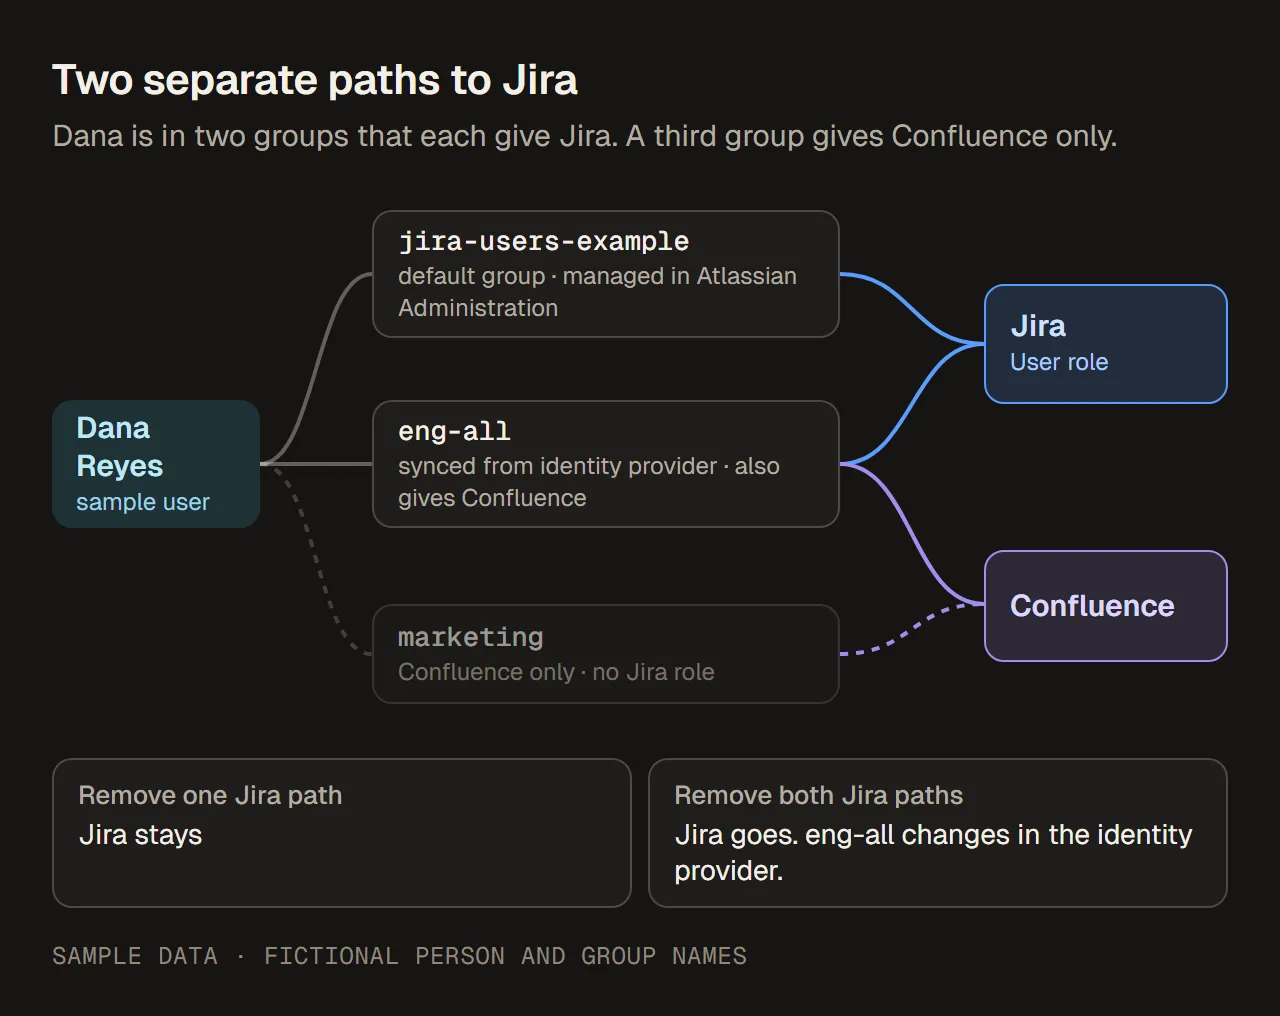The width and height of the screenshot is (1280, 1016).
Task: Click the 'sample user' caption under Dana Reyes
Action: click(143, 502)
